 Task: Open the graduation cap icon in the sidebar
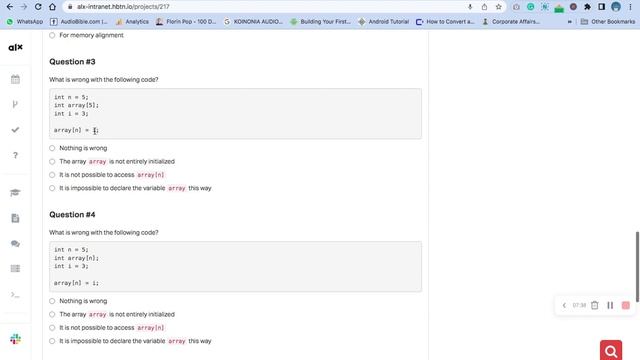click(15, 193)
